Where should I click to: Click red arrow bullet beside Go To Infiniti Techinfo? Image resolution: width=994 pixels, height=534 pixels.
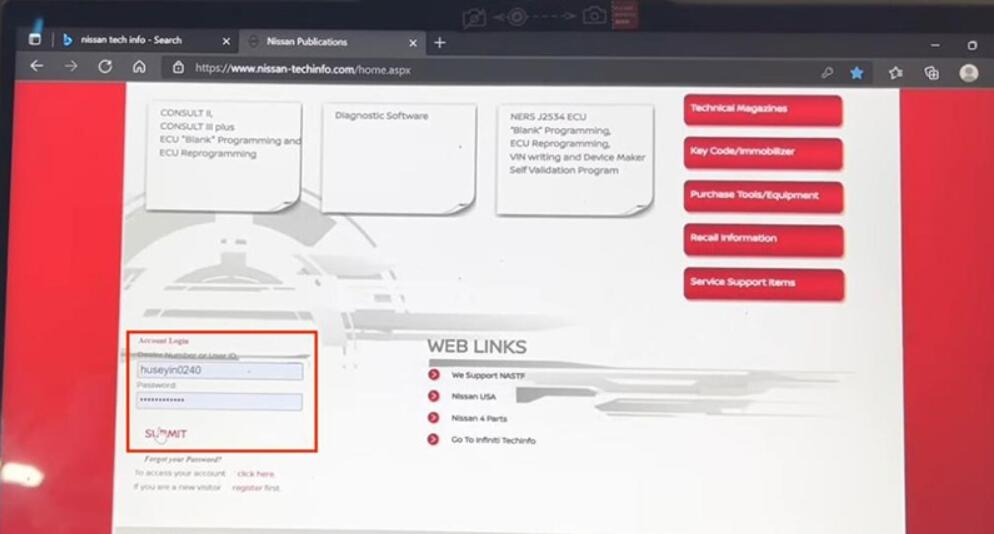[x=433, y=440]
